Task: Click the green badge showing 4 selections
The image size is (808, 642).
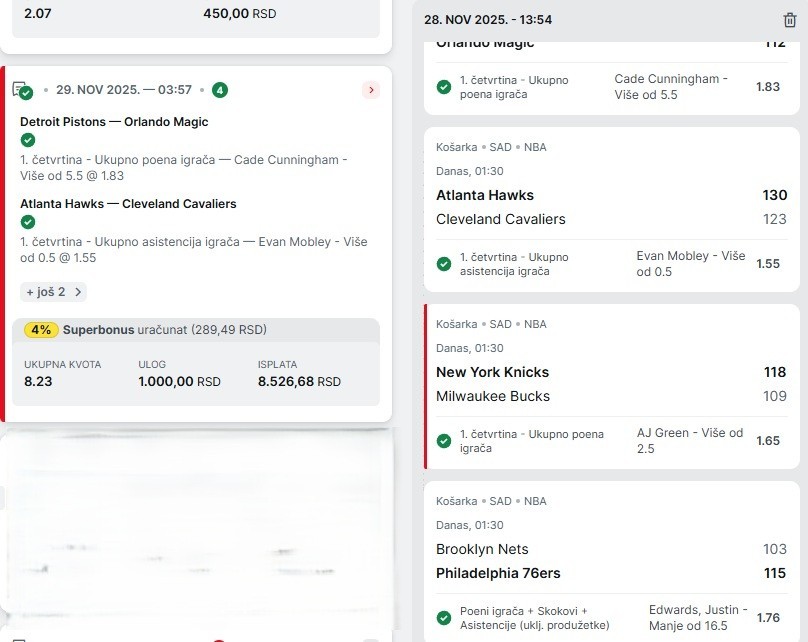Action: pos(220,90)
